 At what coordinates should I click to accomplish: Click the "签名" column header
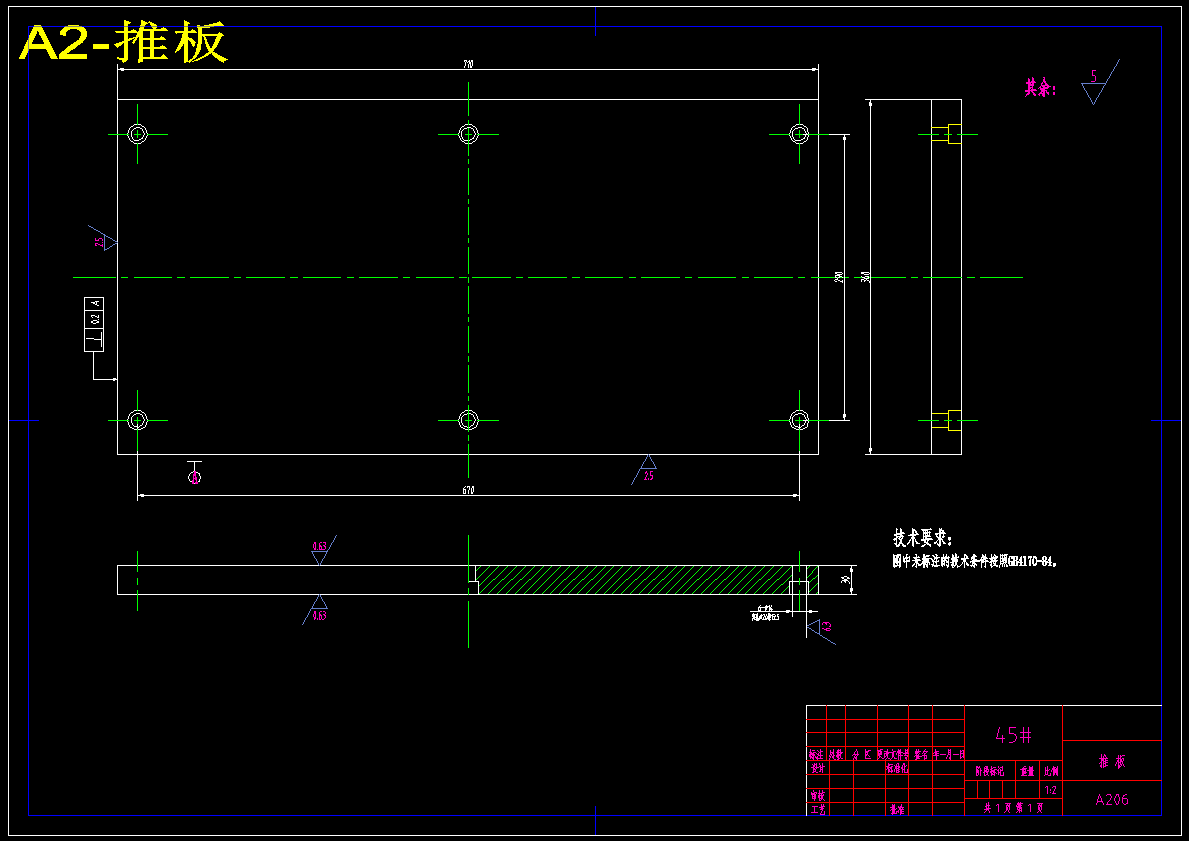tap(921, 755)
